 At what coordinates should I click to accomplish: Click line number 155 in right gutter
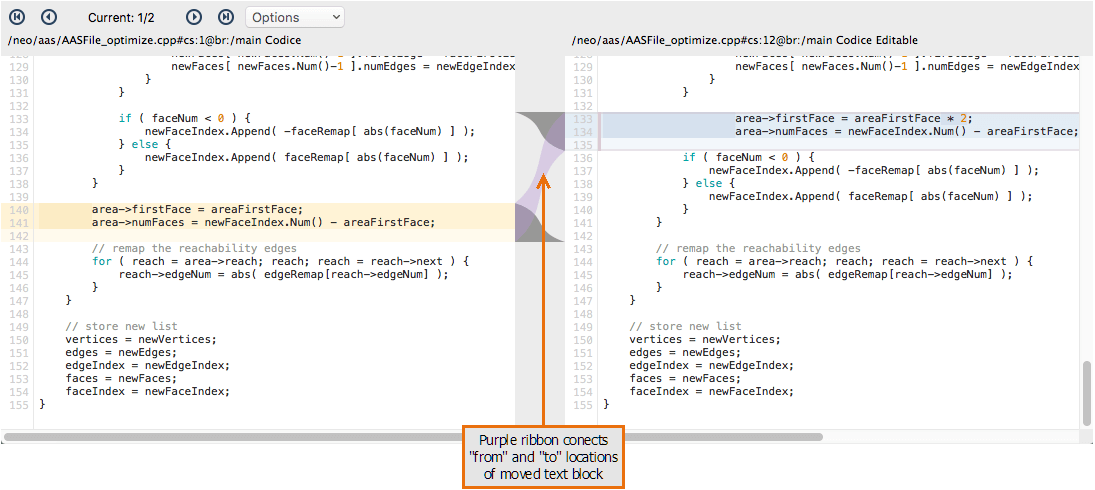point(584,405)
